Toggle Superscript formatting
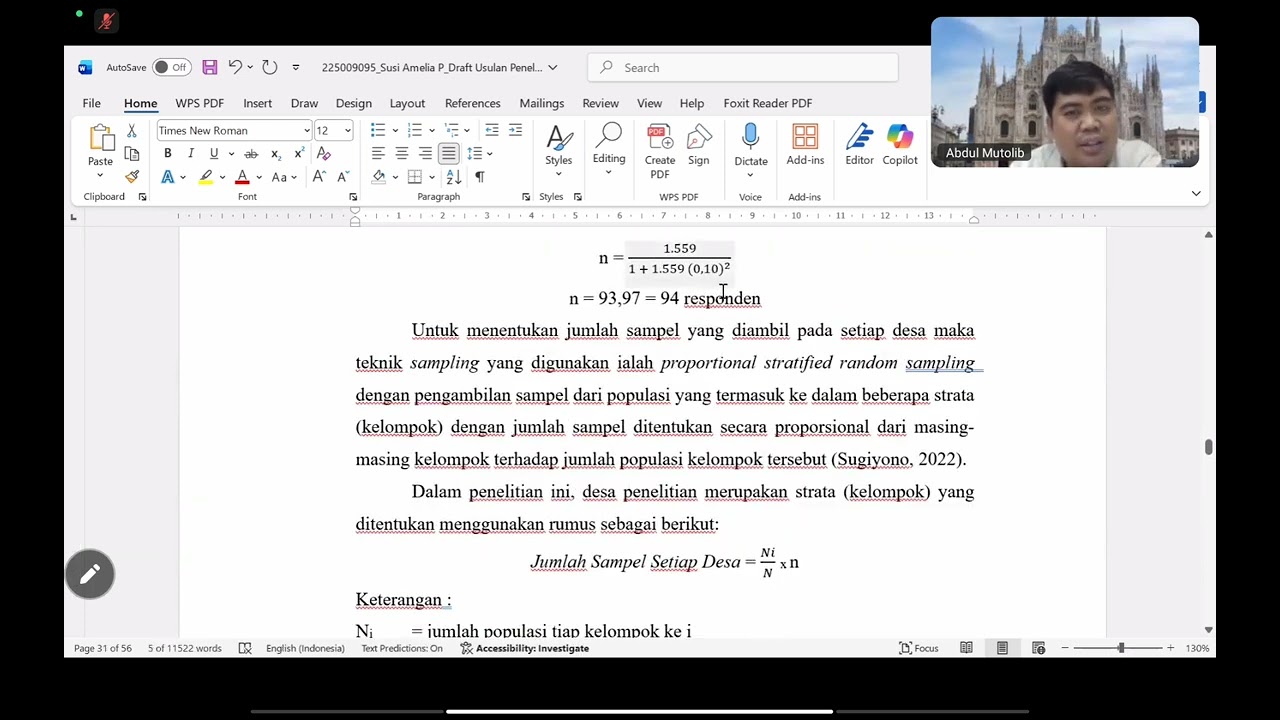The image size is (1280, 720). pyautogui.click(x=298, y=154)
